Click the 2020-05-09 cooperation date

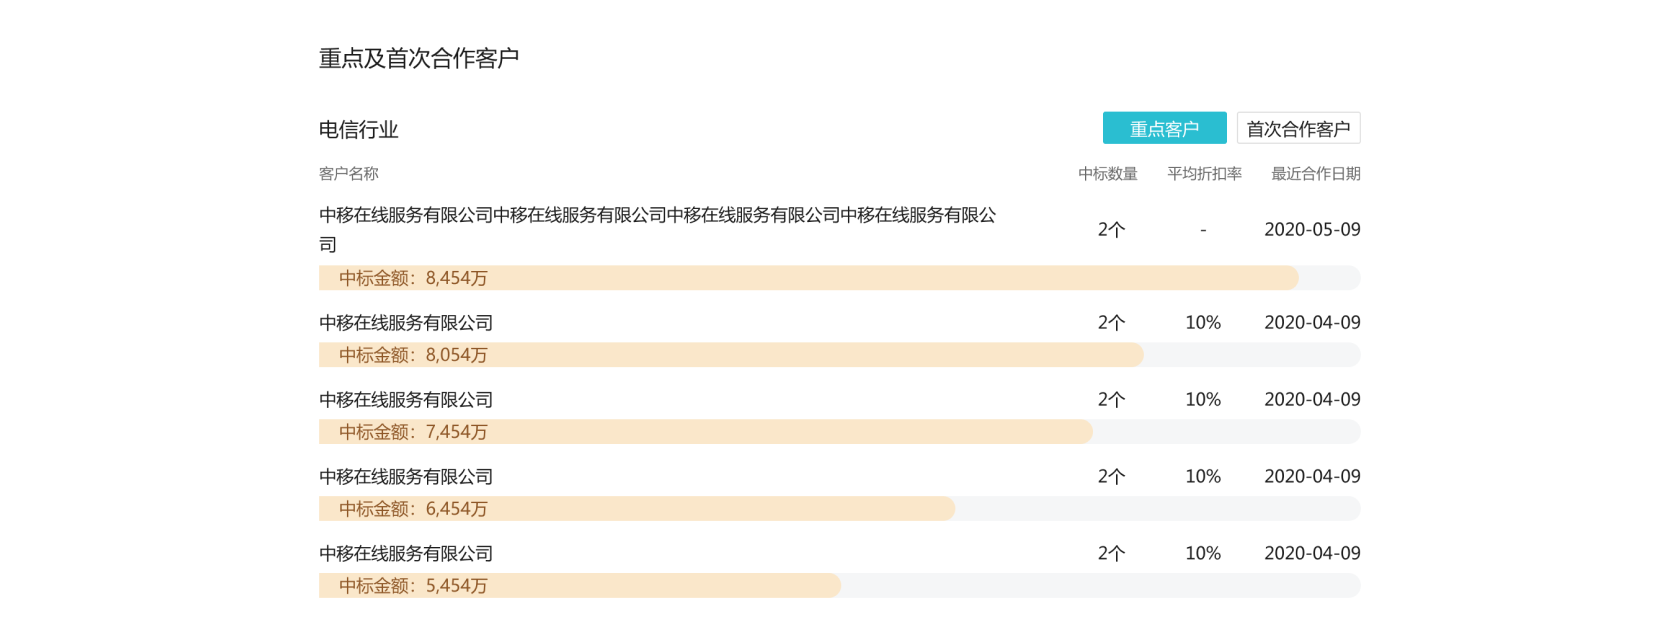point(1312,230)
